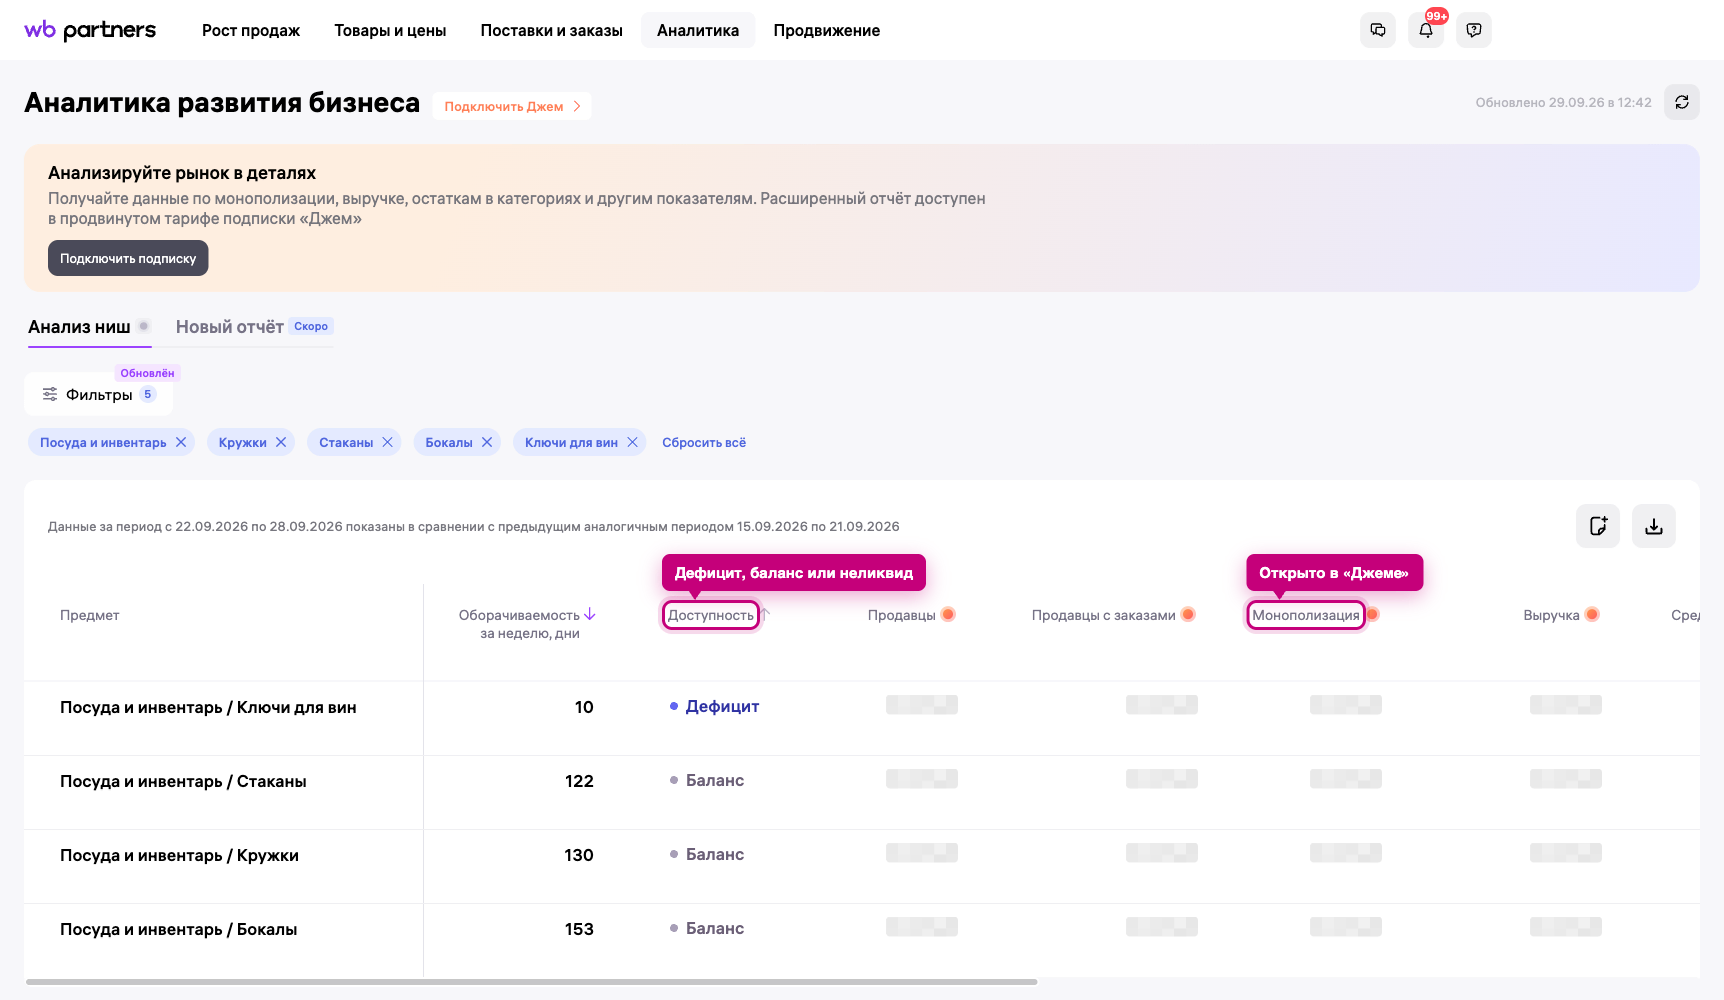Remove the "Посуда и инвентарь" filter chip

coord(181,442)
